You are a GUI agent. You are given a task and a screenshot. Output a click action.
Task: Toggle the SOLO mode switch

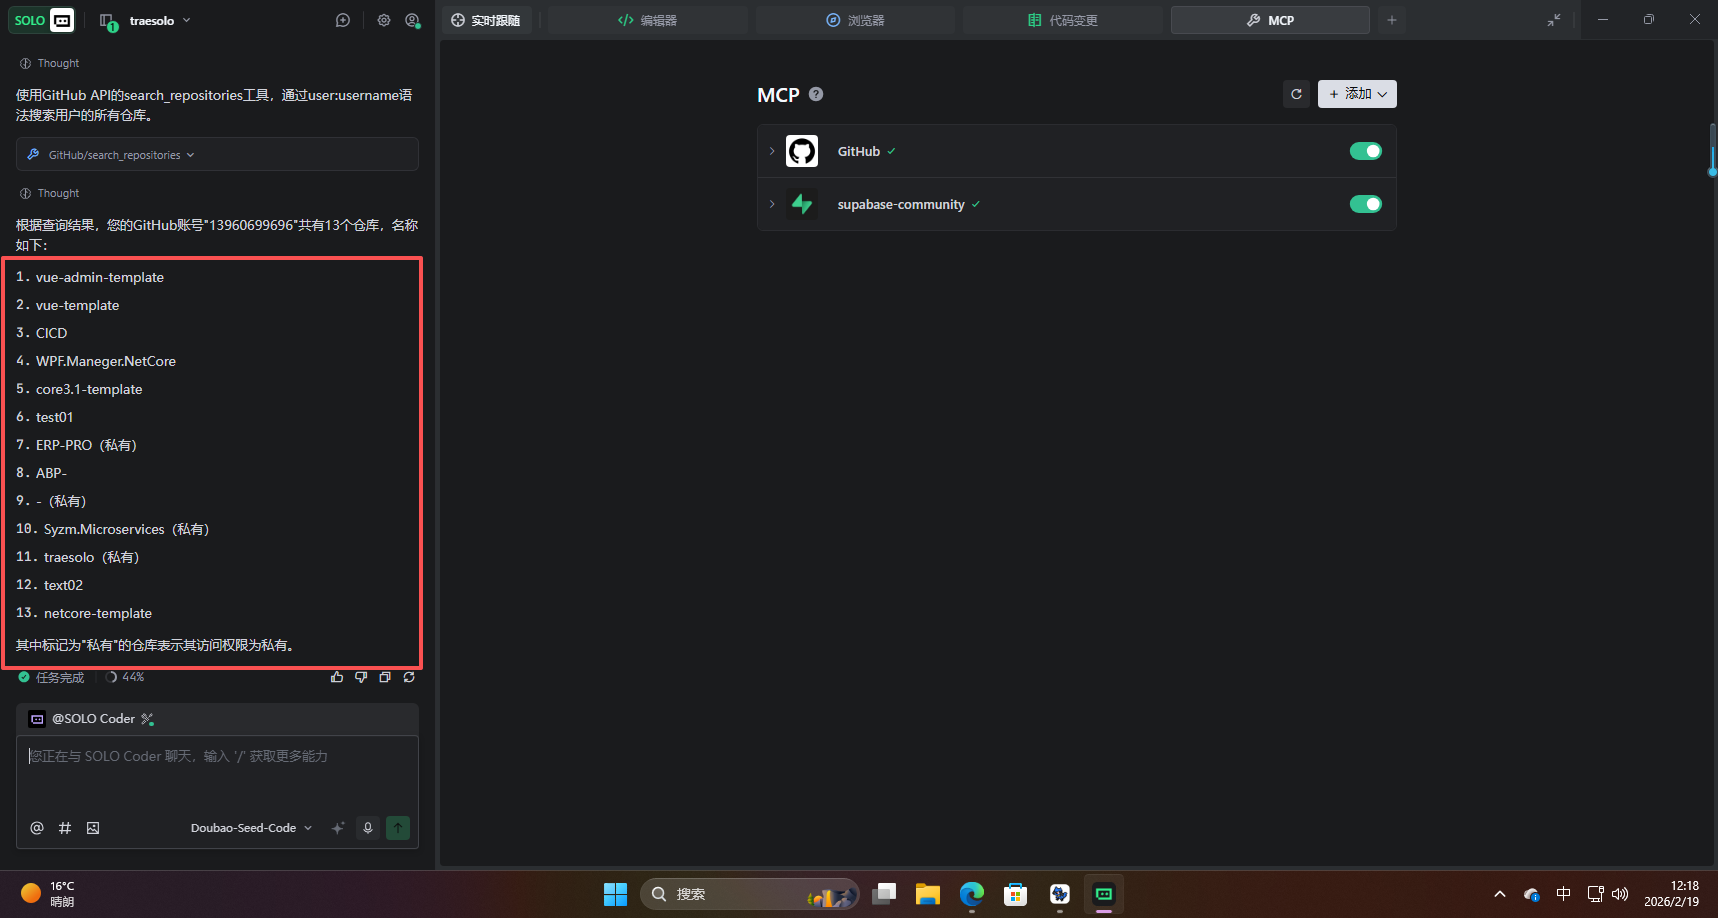tap(42, 20)
